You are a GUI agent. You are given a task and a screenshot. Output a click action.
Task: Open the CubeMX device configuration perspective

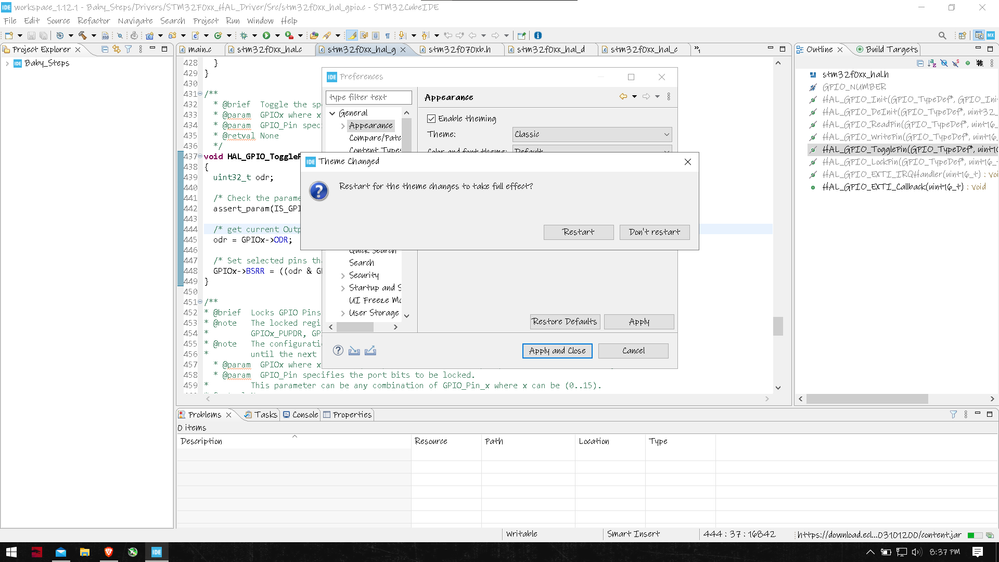tap(991, 36)
